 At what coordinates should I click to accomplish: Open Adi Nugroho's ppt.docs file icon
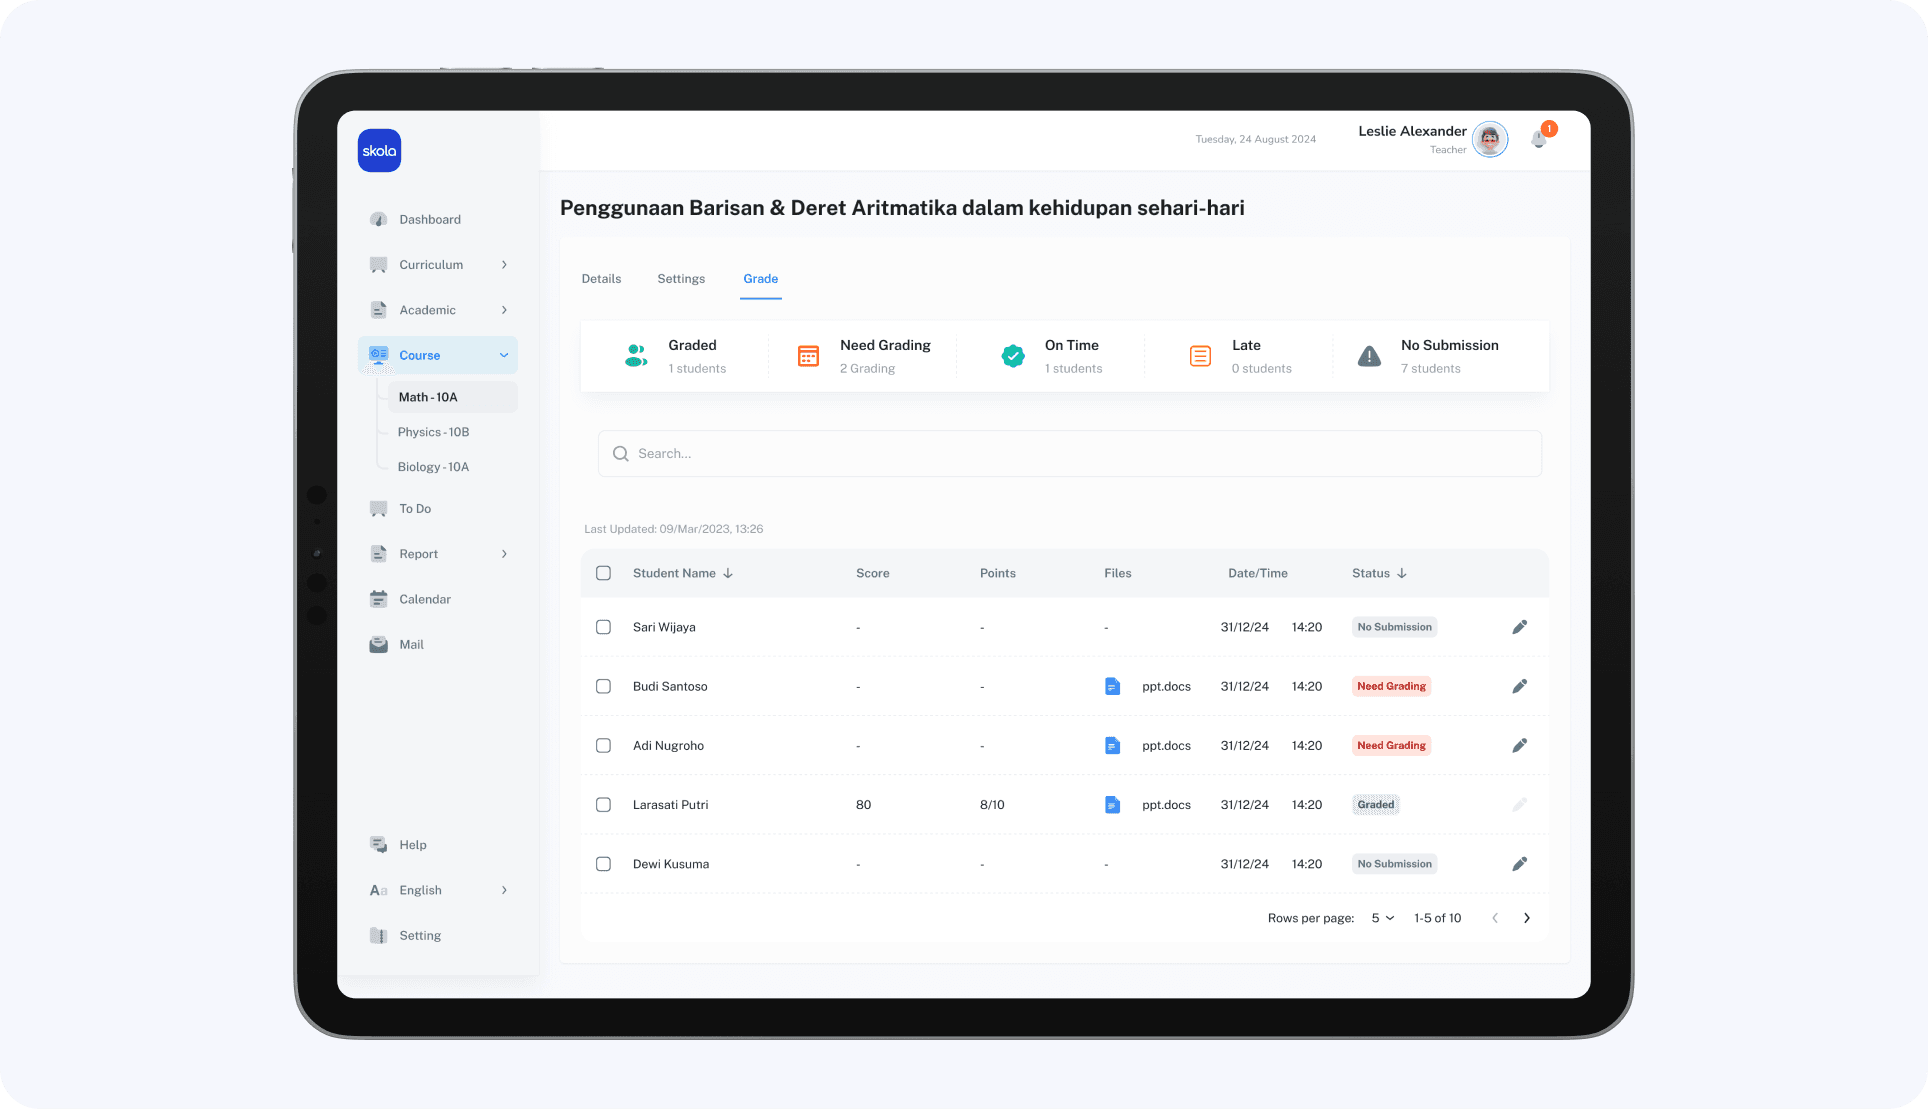point(1112,746)
